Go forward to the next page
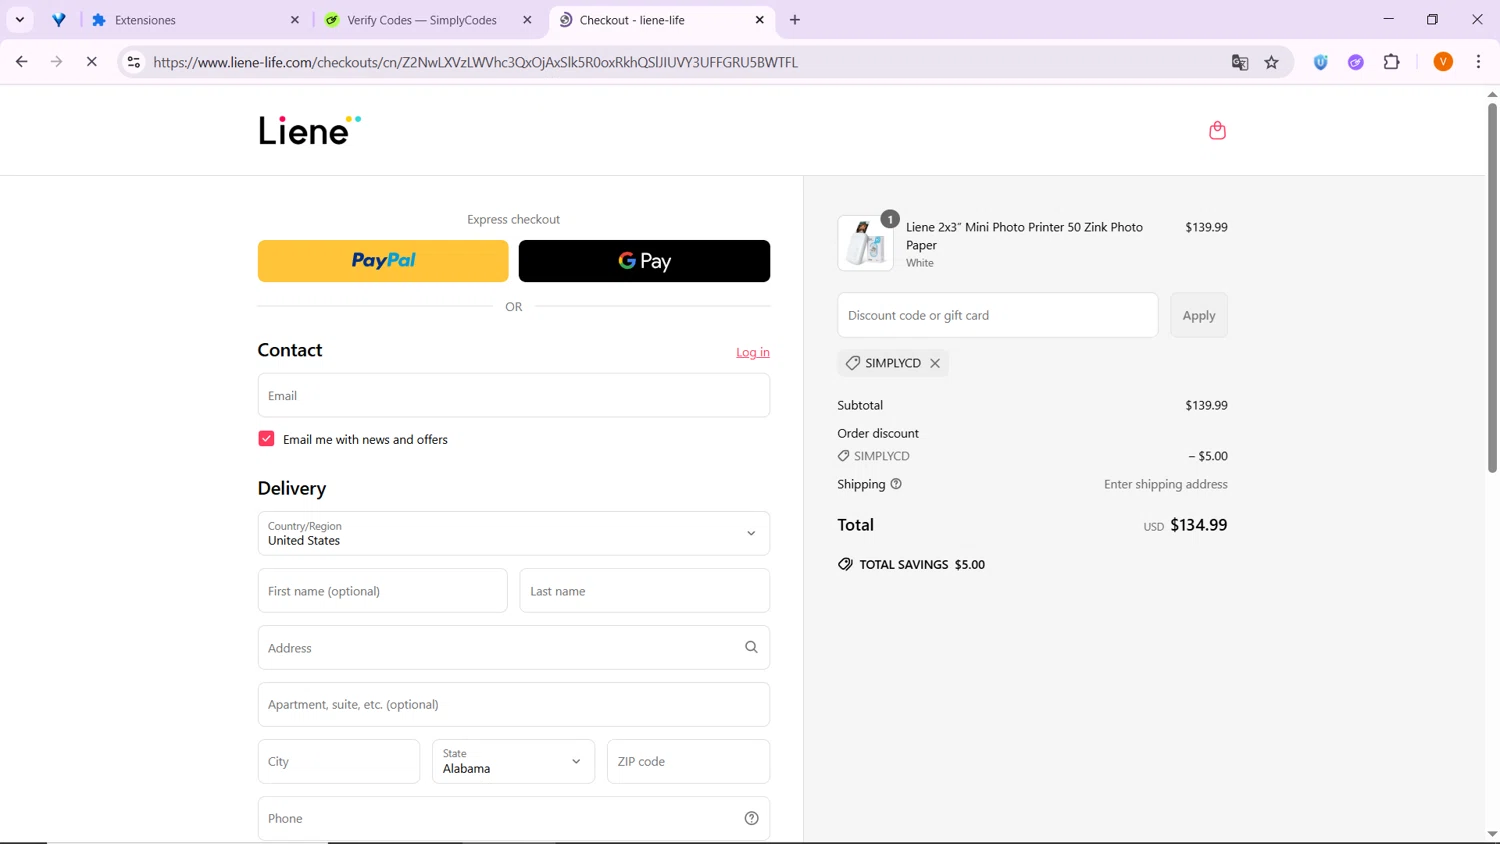Screen dimensions: 1500x844 tap(57, 62)
